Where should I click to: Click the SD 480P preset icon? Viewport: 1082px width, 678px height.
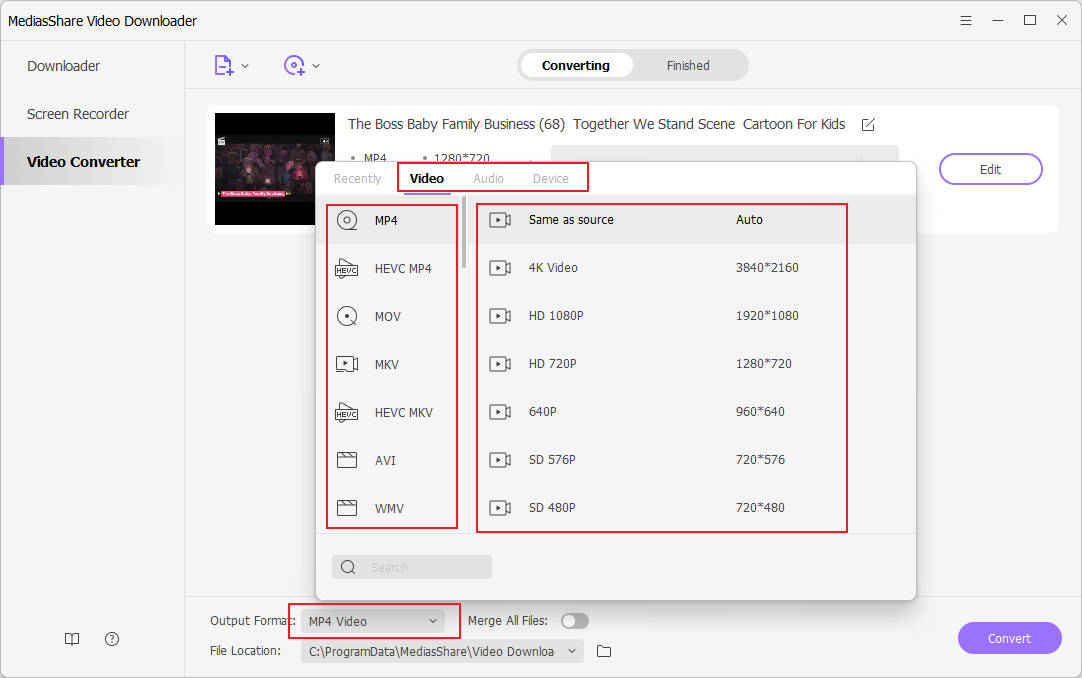point(500,508)
